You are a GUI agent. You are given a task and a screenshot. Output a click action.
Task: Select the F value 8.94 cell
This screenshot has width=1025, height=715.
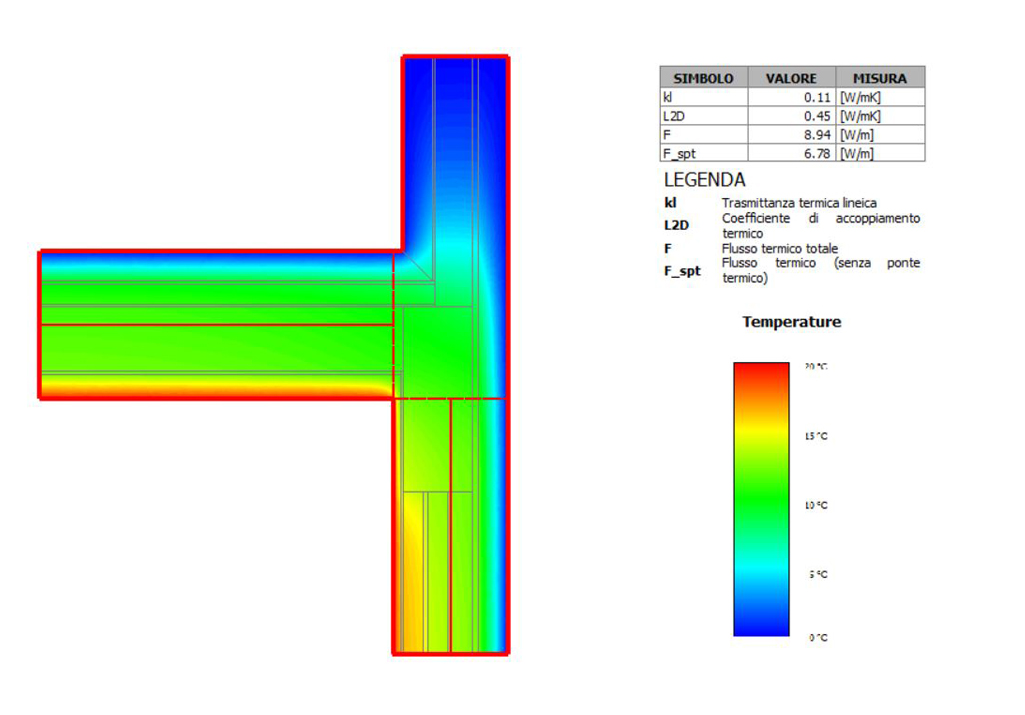(x=792, y=135)
